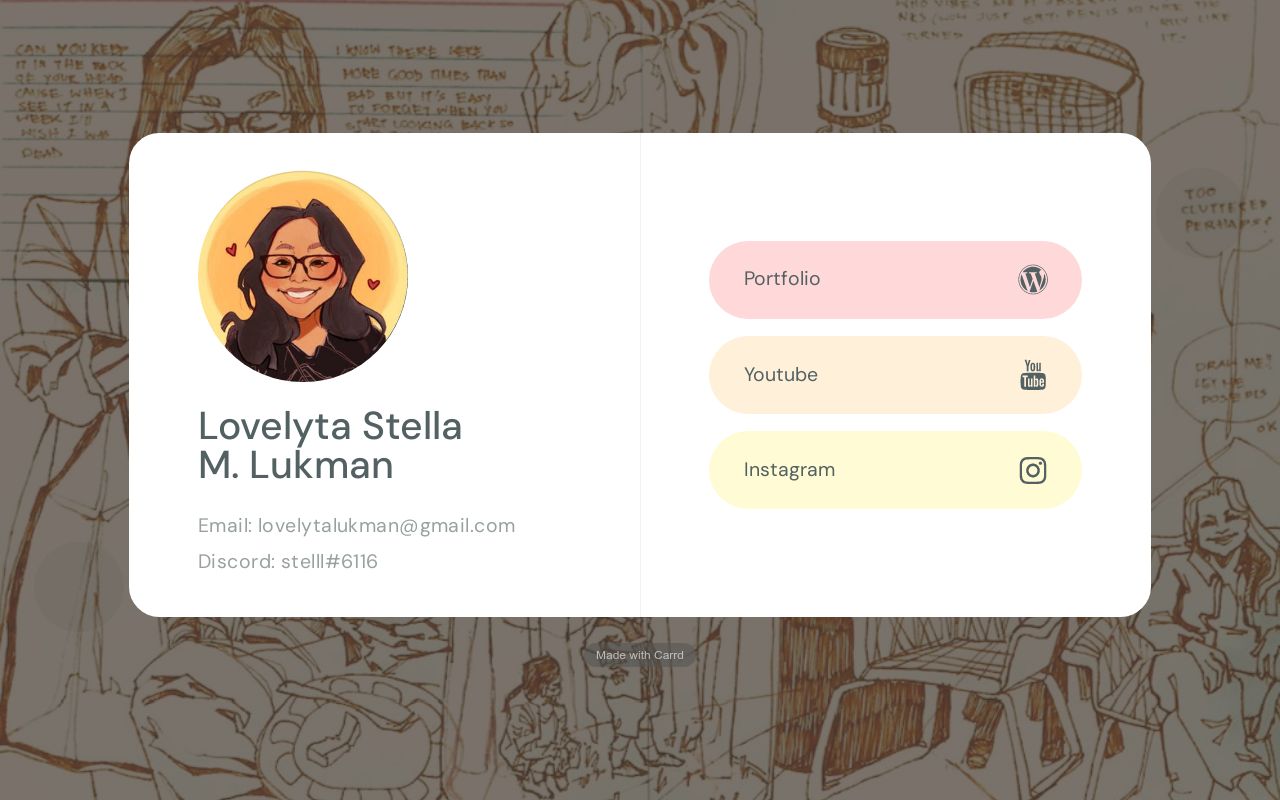Viewport: 1280px width, 800px height.
Task: Click the "Draw me!" speech bubble sketch
Action: pyautogui.click(x=1232, y=382)
